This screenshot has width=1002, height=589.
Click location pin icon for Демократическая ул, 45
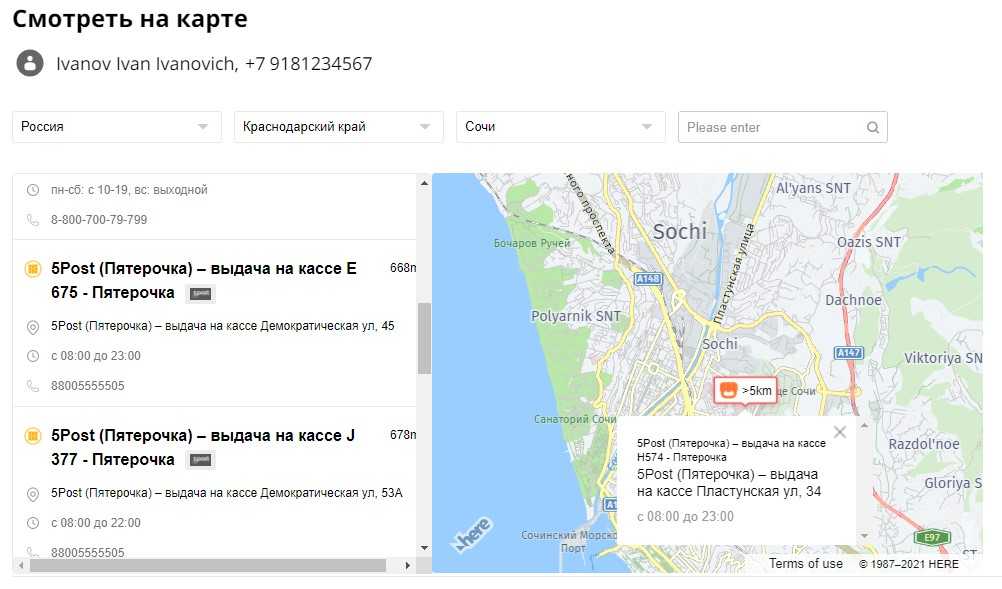click(x=33, y=326)
